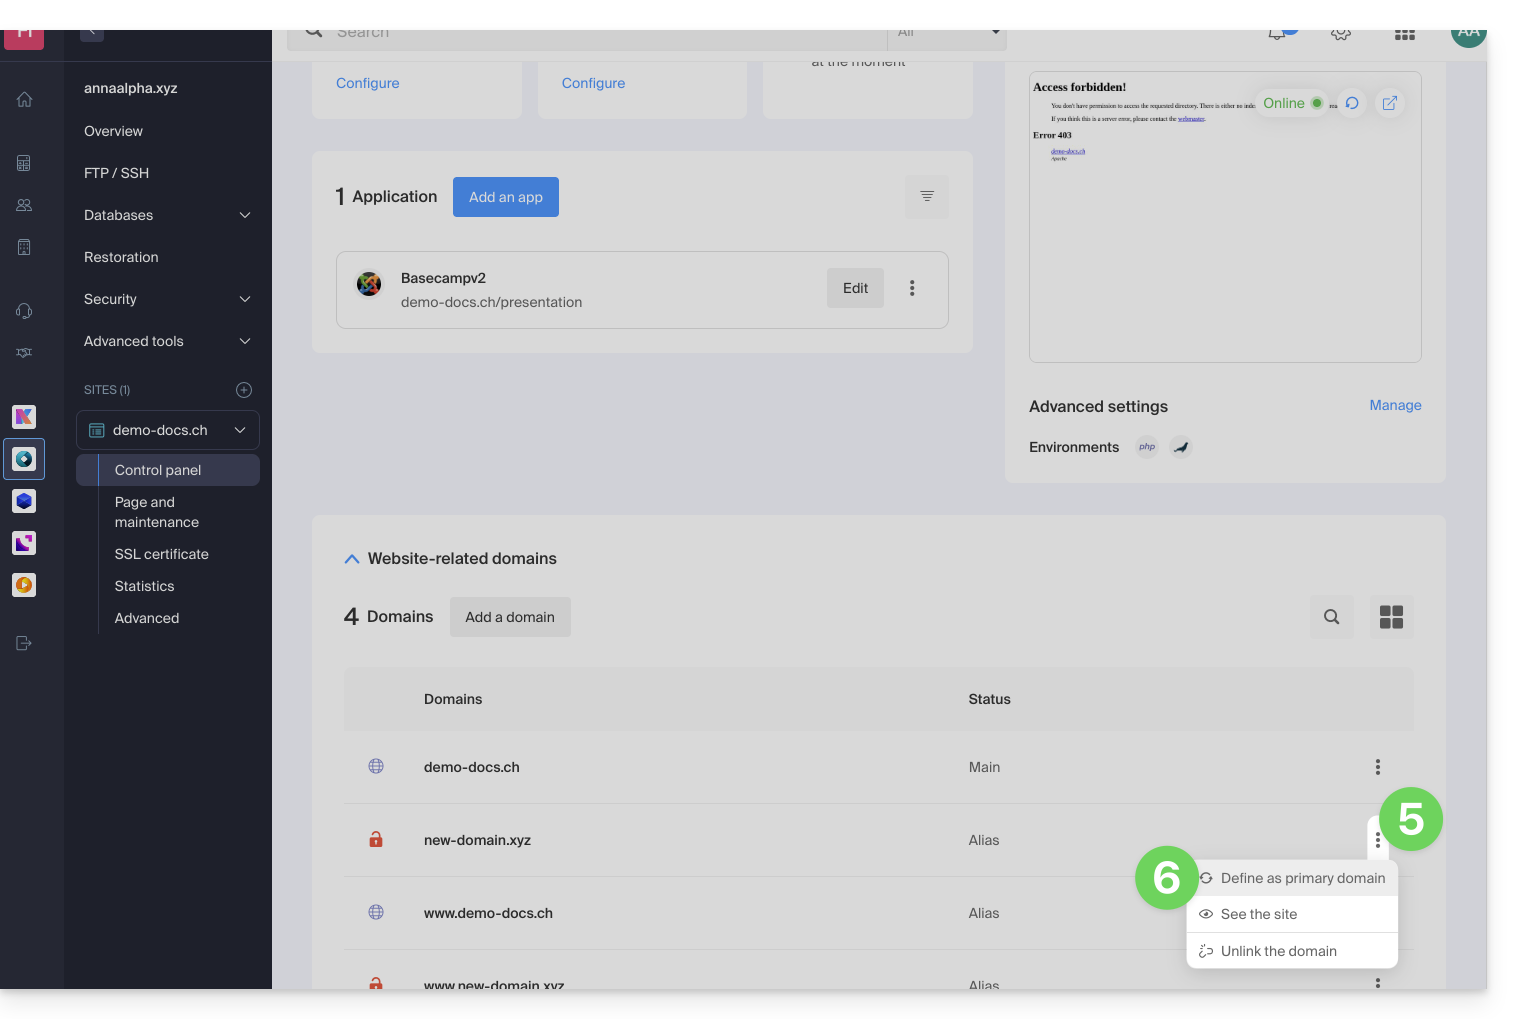
Task: Collapse Website-related domains section
Action: pos(352,559)
